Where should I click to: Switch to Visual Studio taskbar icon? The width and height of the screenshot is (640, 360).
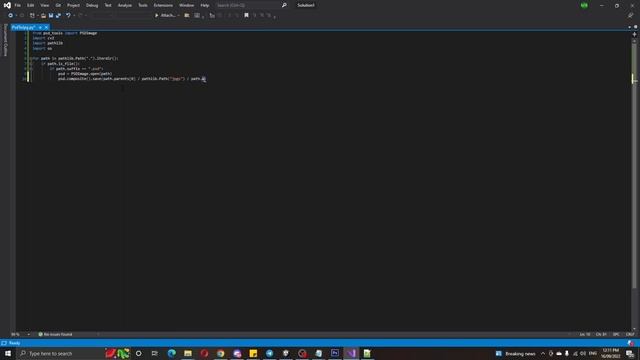click(x=351, y=353)
